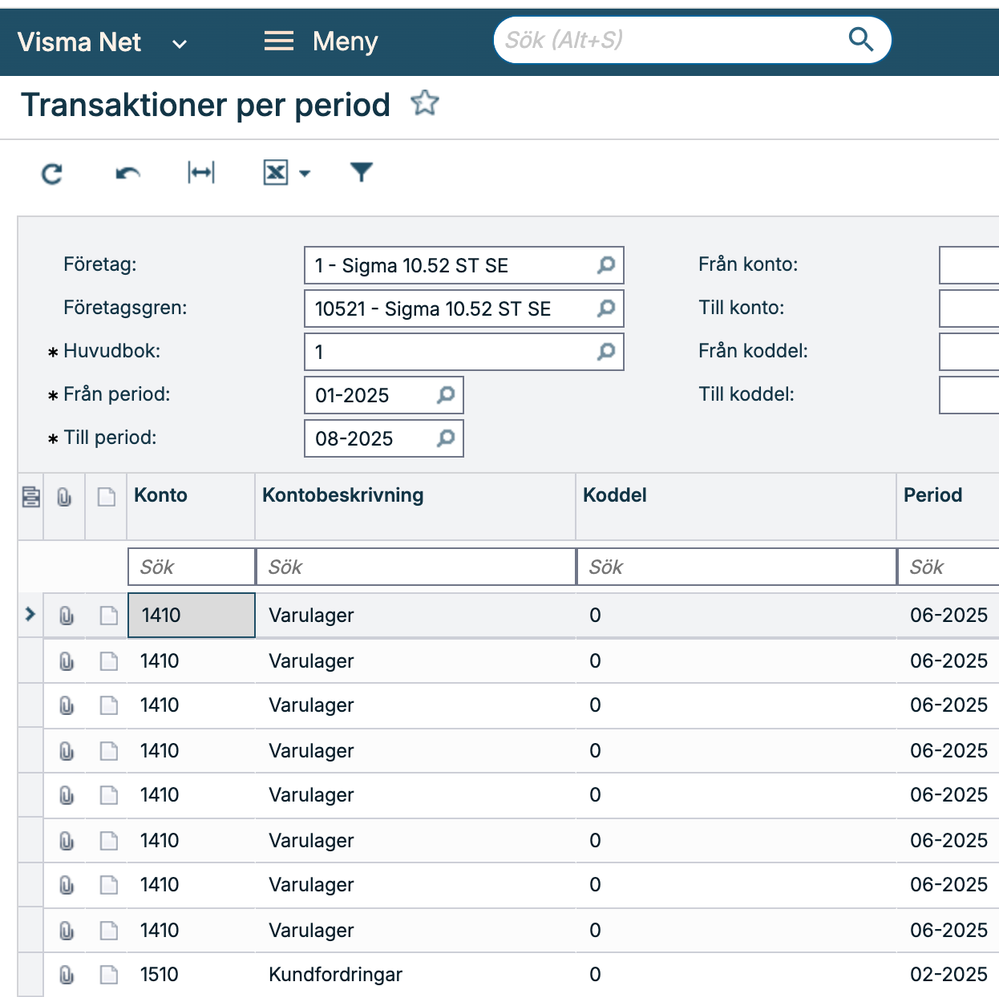Screen dimensions: 999x997
Task: Click the Koddel Sök filter box
Action: click(736, 567)
